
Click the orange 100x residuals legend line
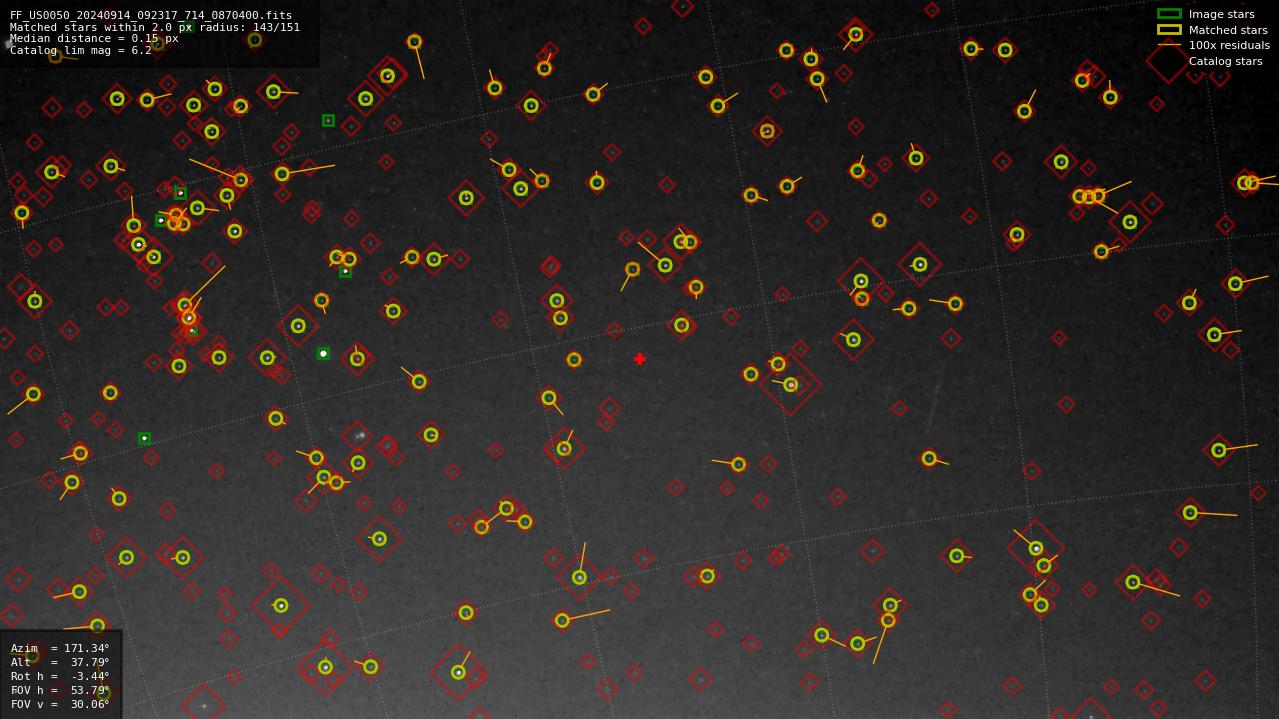click(1169, 45)
